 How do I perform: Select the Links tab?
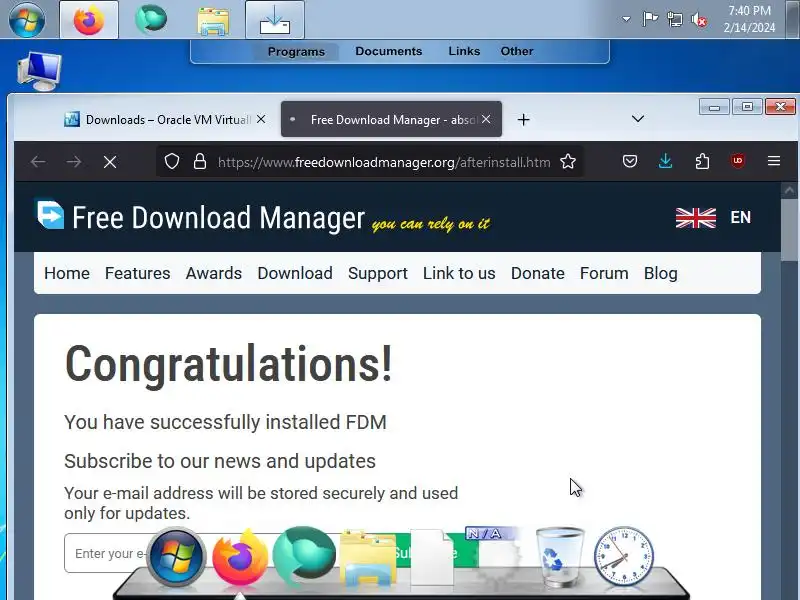464,51
